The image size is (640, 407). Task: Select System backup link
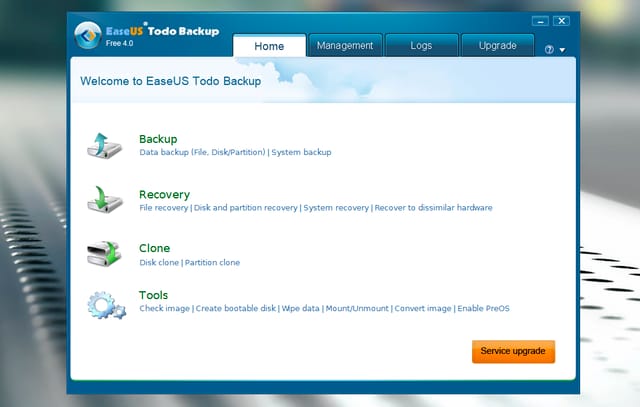pyautogui.click(x=301, y=152)
